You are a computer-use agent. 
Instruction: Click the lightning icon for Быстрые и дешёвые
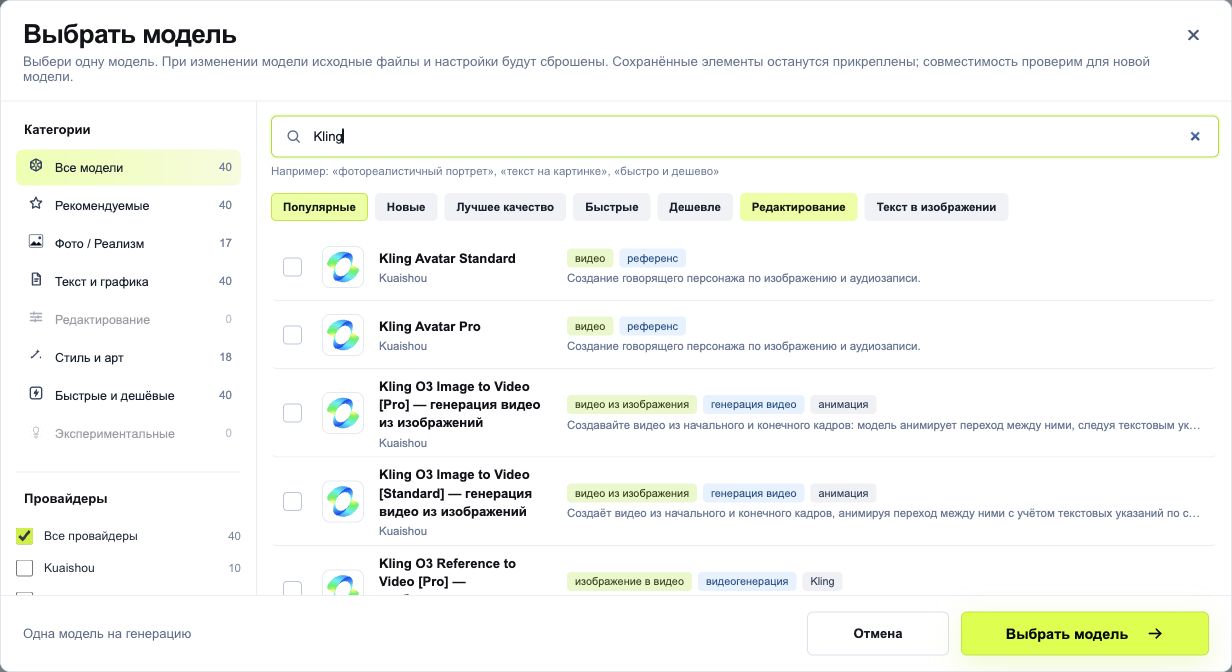pyautogui.click(x=36, y=395)
